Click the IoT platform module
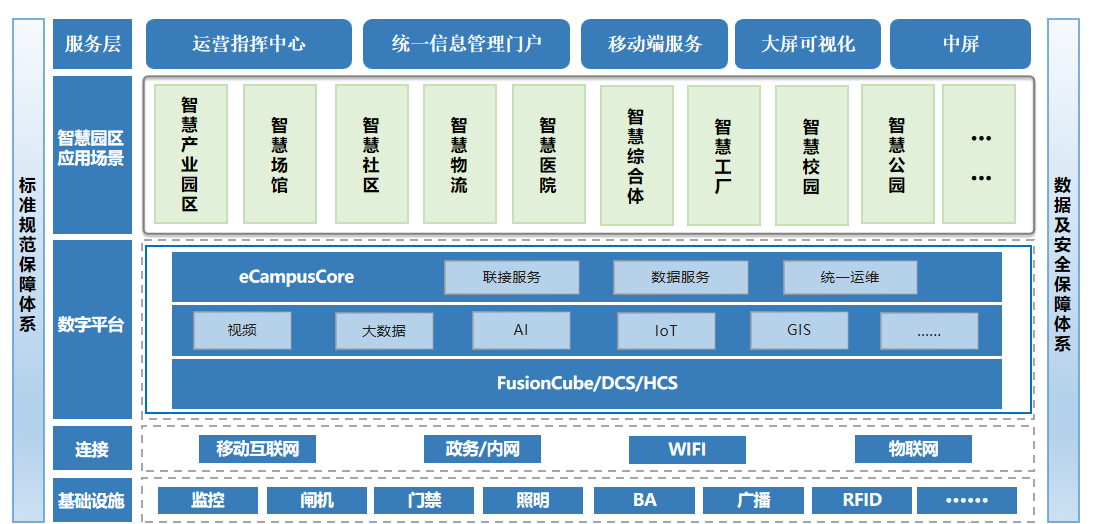The width and height of the screenshot is (1105, 524). tap(666, 330)
